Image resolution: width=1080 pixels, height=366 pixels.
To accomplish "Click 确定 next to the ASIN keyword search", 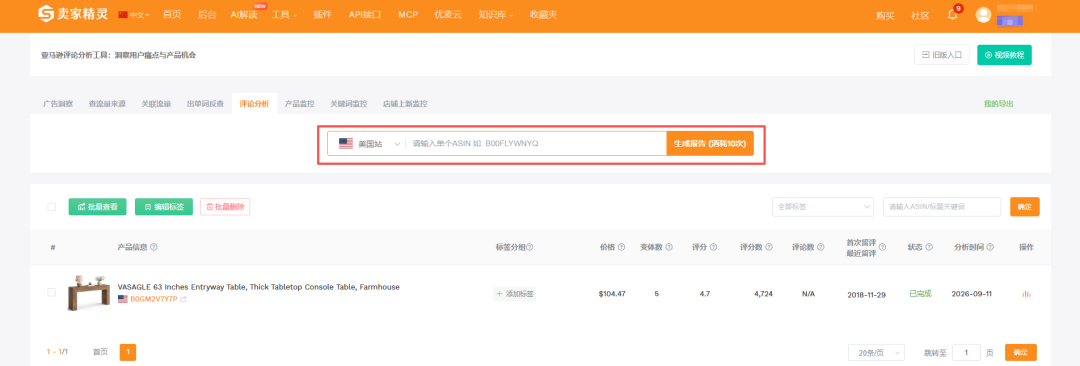I will [x=1024, y=207].
